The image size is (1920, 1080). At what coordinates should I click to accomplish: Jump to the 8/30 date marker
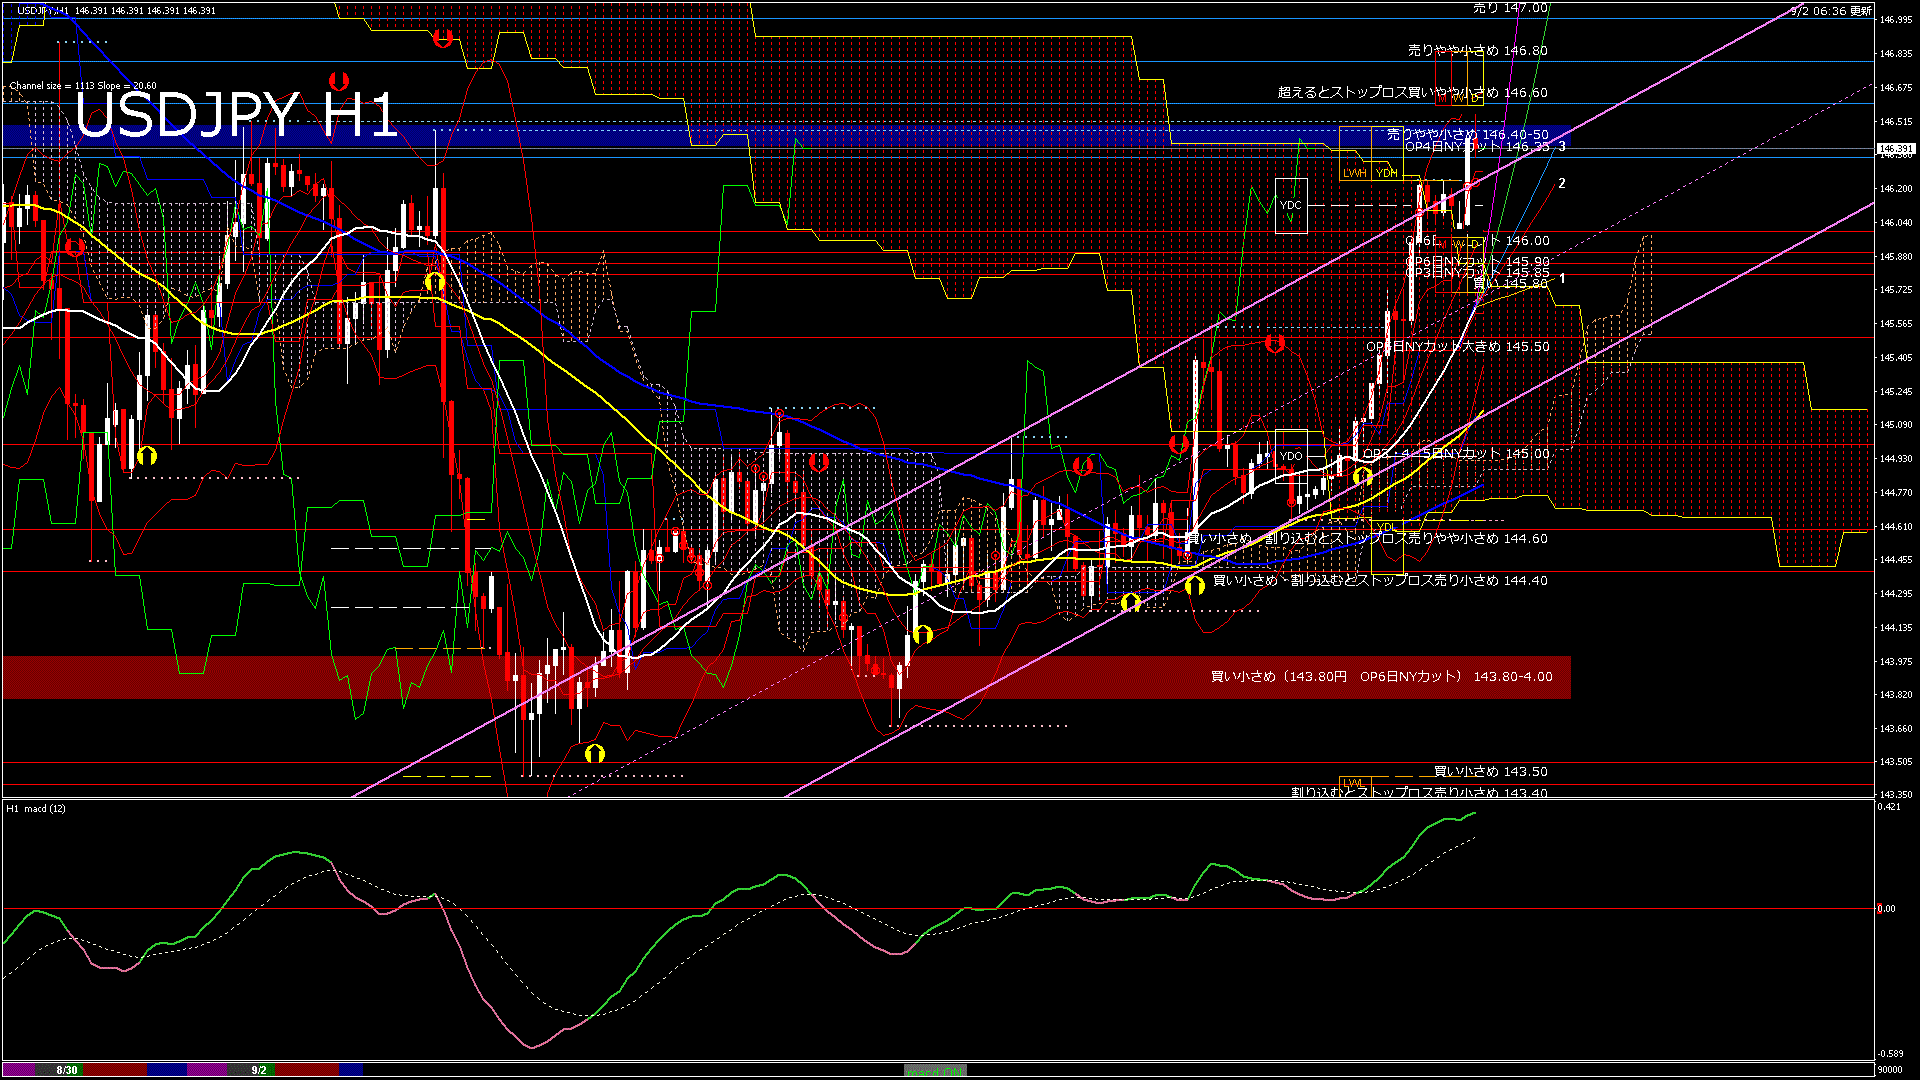[x=67, y=1070]
